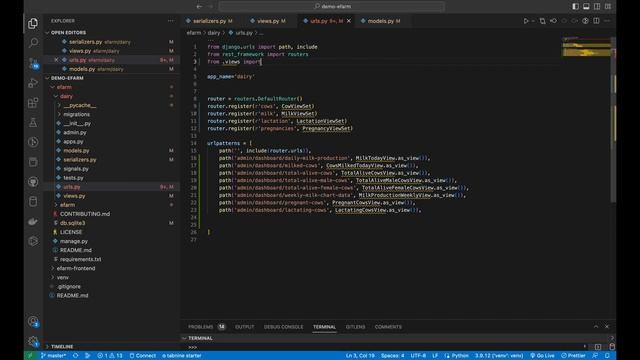Click the Prettier status item
The image size is (640, 360).
pyautogui.click(x=573, y=356)
